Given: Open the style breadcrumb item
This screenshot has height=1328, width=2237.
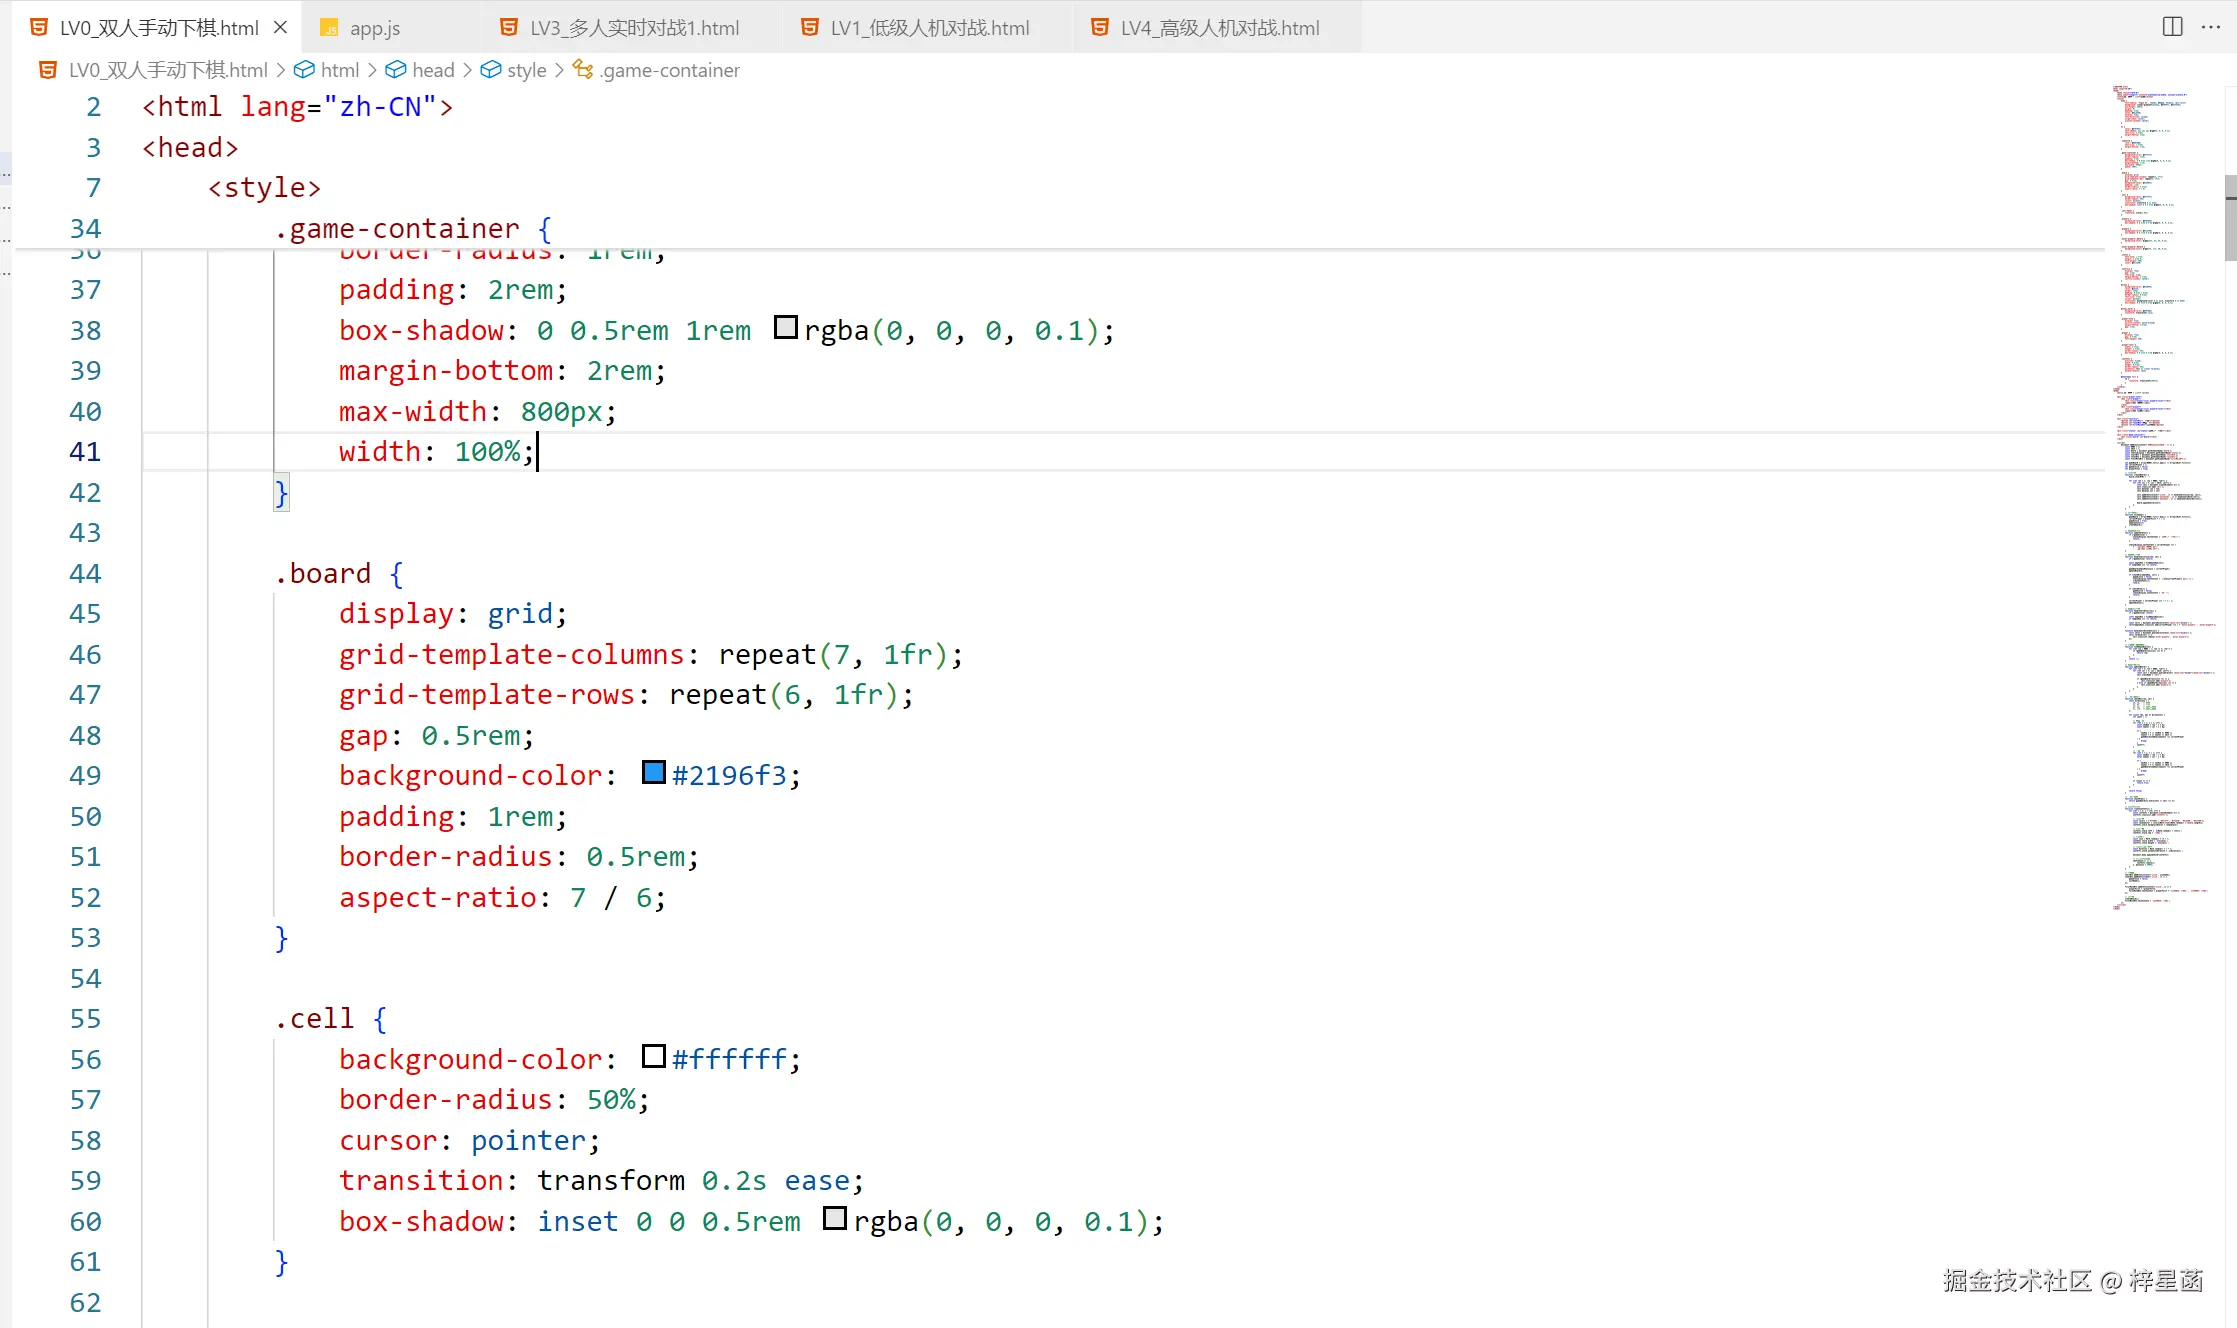Looking at the screenshot, I should 526,70.
